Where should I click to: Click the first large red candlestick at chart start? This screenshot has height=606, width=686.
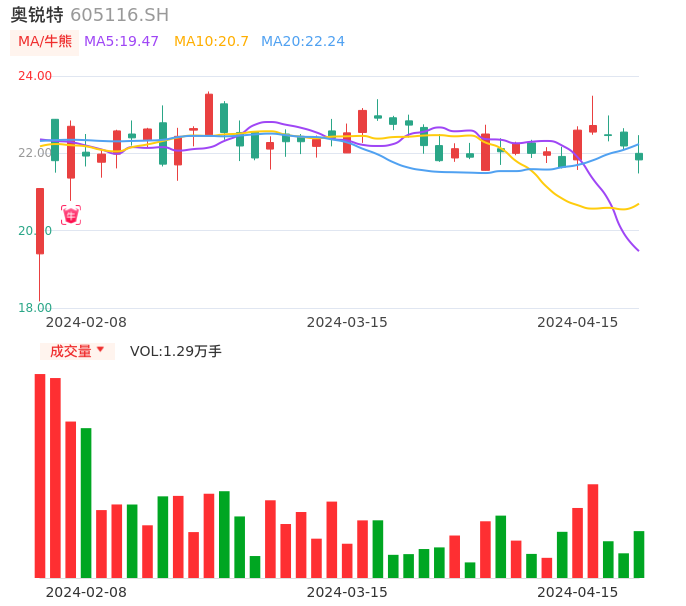[40, 221]
